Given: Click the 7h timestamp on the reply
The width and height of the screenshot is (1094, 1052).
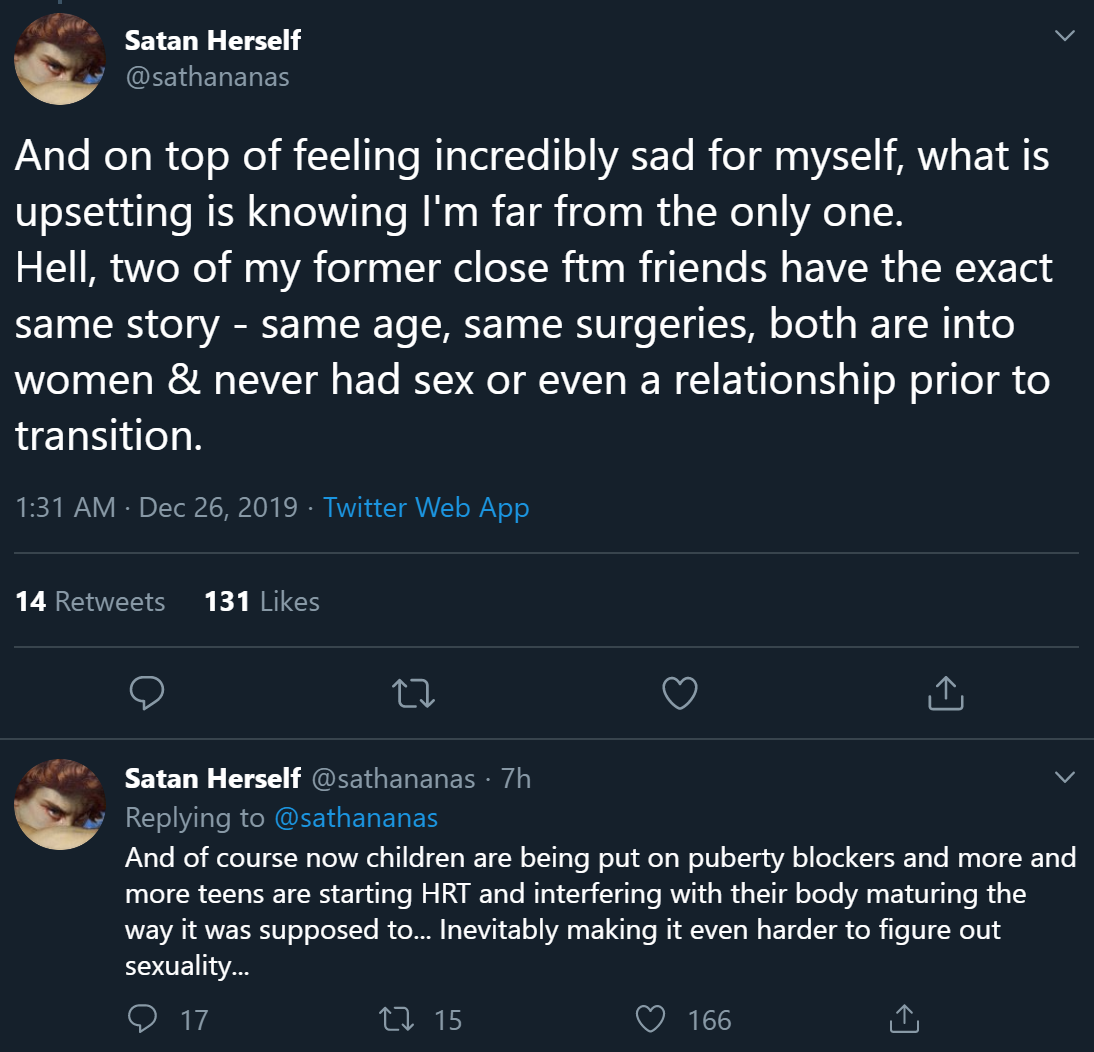Looking at the screenshot, I should point(516,778).
